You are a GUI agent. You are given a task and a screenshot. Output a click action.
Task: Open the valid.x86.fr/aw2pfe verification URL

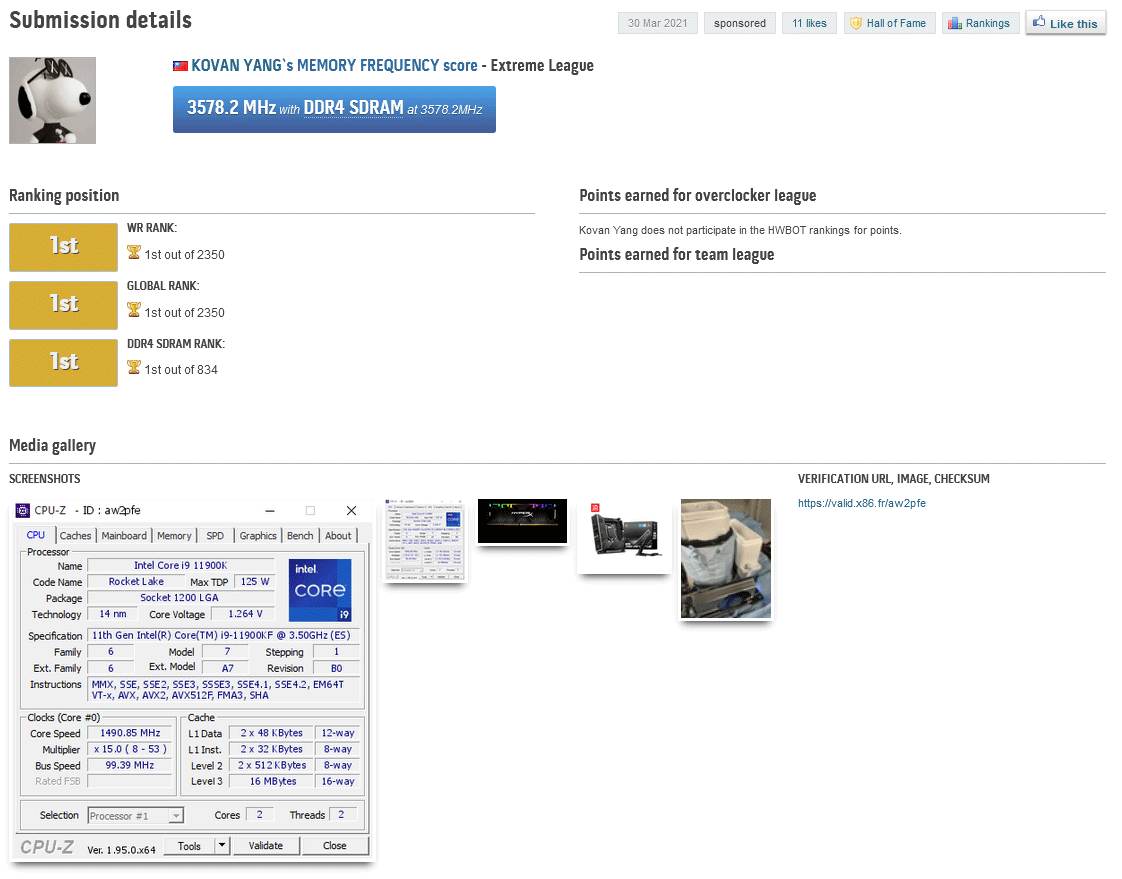click(x=862, y=503)
